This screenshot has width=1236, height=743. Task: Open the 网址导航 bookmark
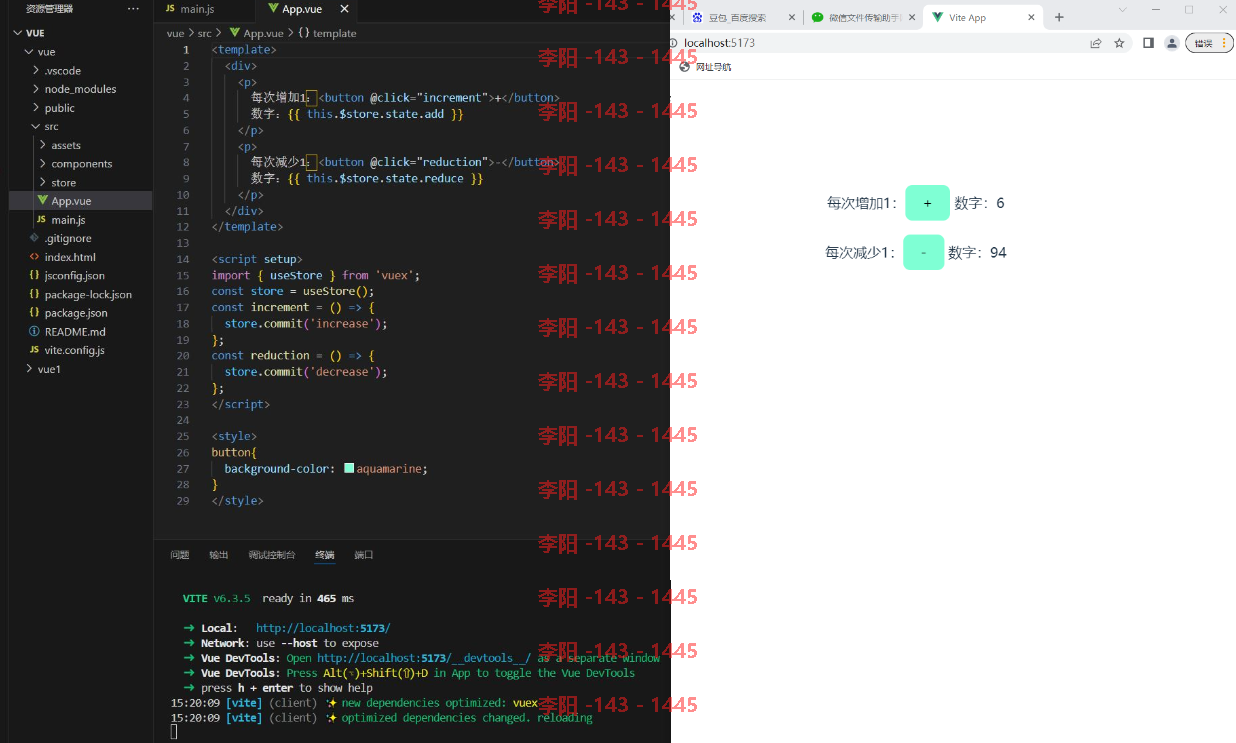coord(705,67)
